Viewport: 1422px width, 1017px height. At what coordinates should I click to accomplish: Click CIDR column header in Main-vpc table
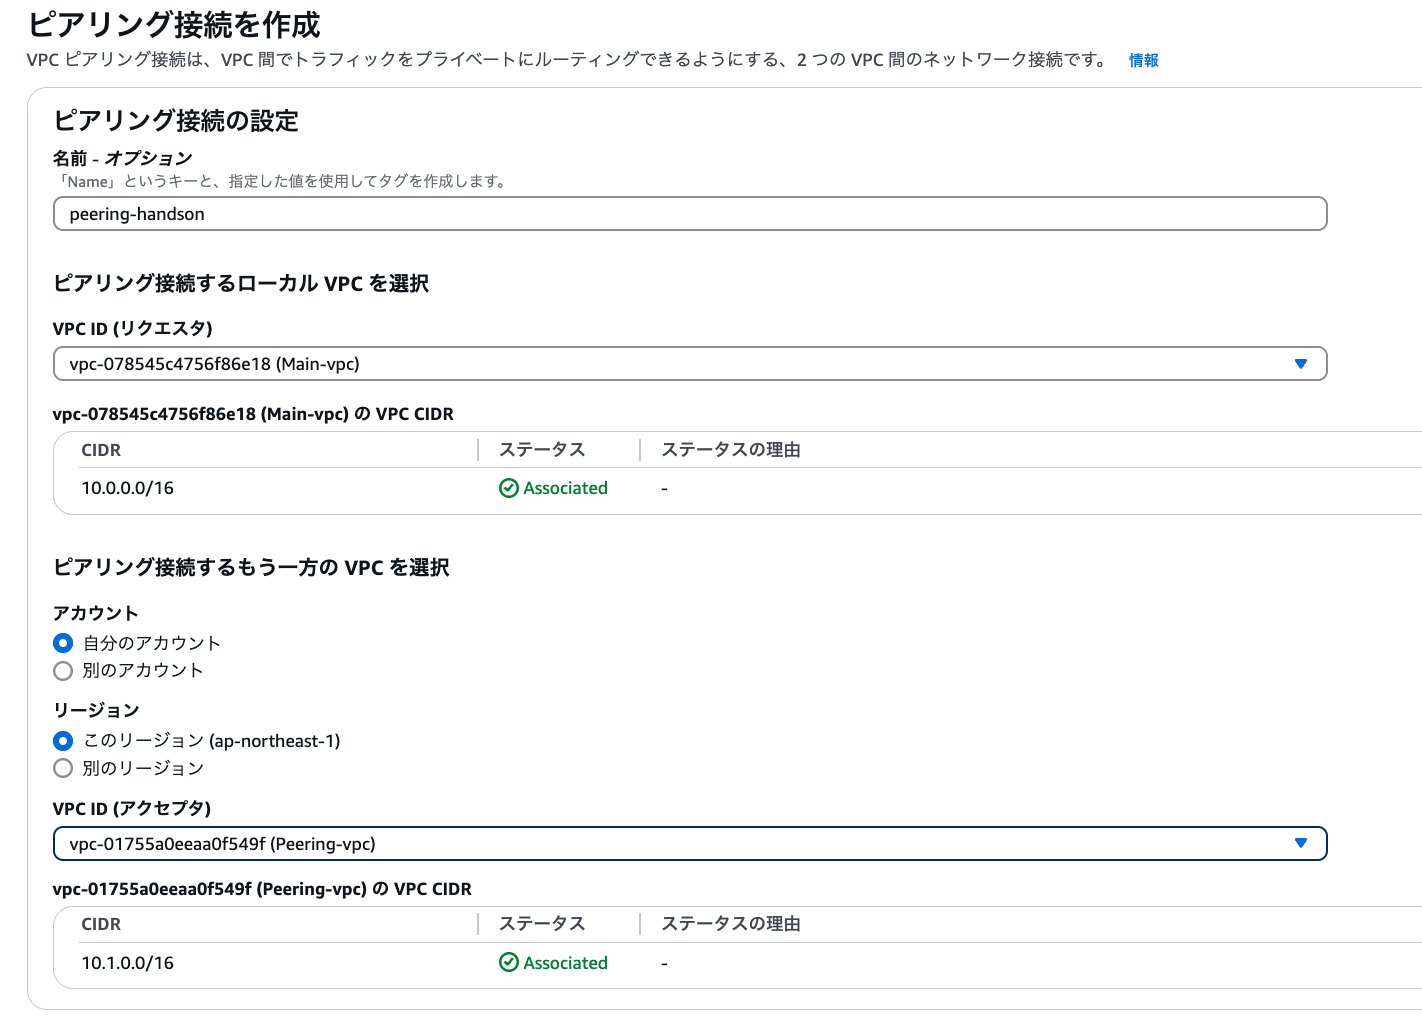(101, 450)
